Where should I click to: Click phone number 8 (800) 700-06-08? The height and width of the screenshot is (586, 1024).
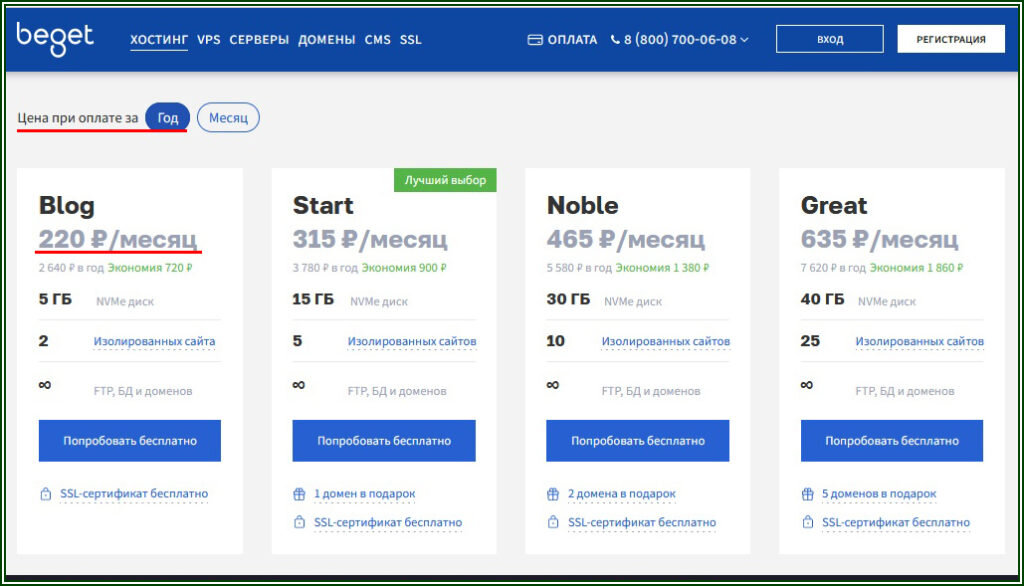(680, 40)
